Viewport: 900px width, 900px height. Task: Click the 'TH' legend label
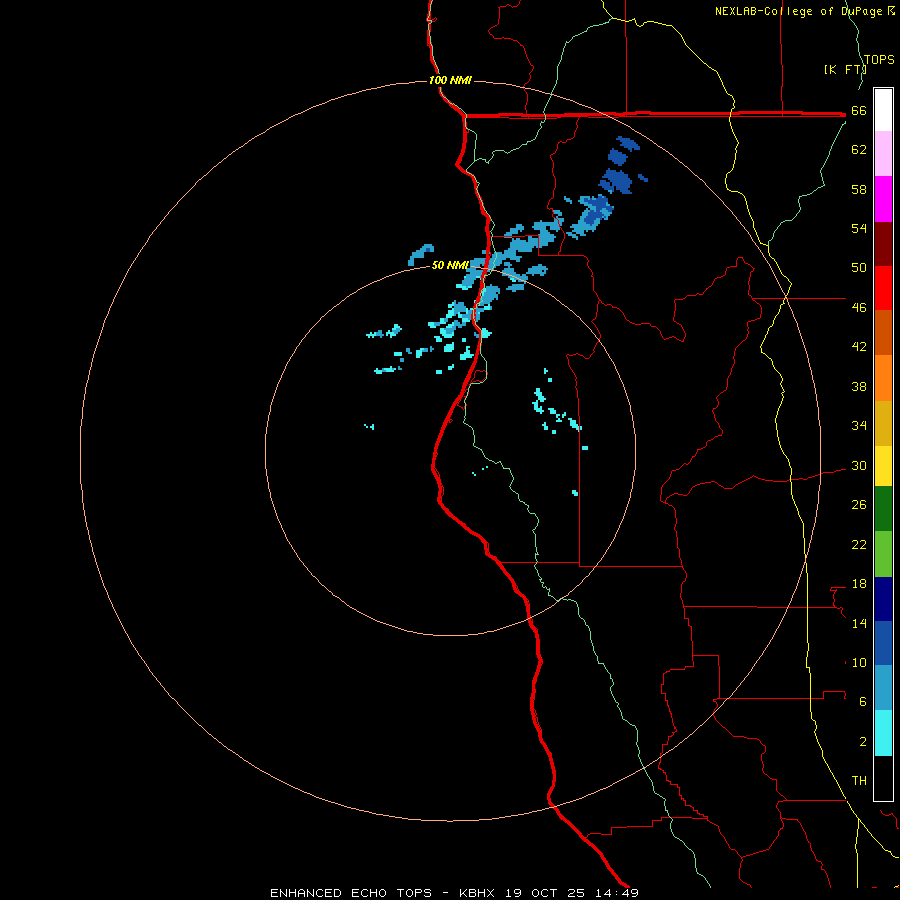click(859, 781)
